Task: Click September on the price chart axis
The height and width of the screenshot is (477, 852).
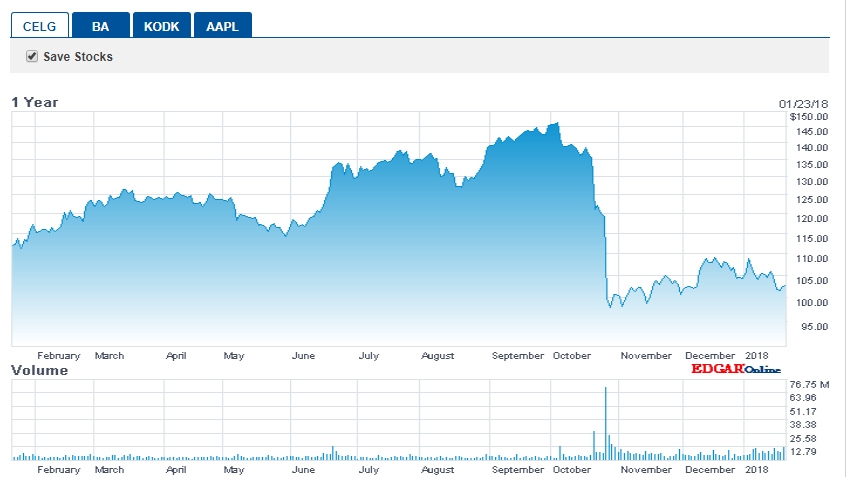Action: (x=518, y=356)
